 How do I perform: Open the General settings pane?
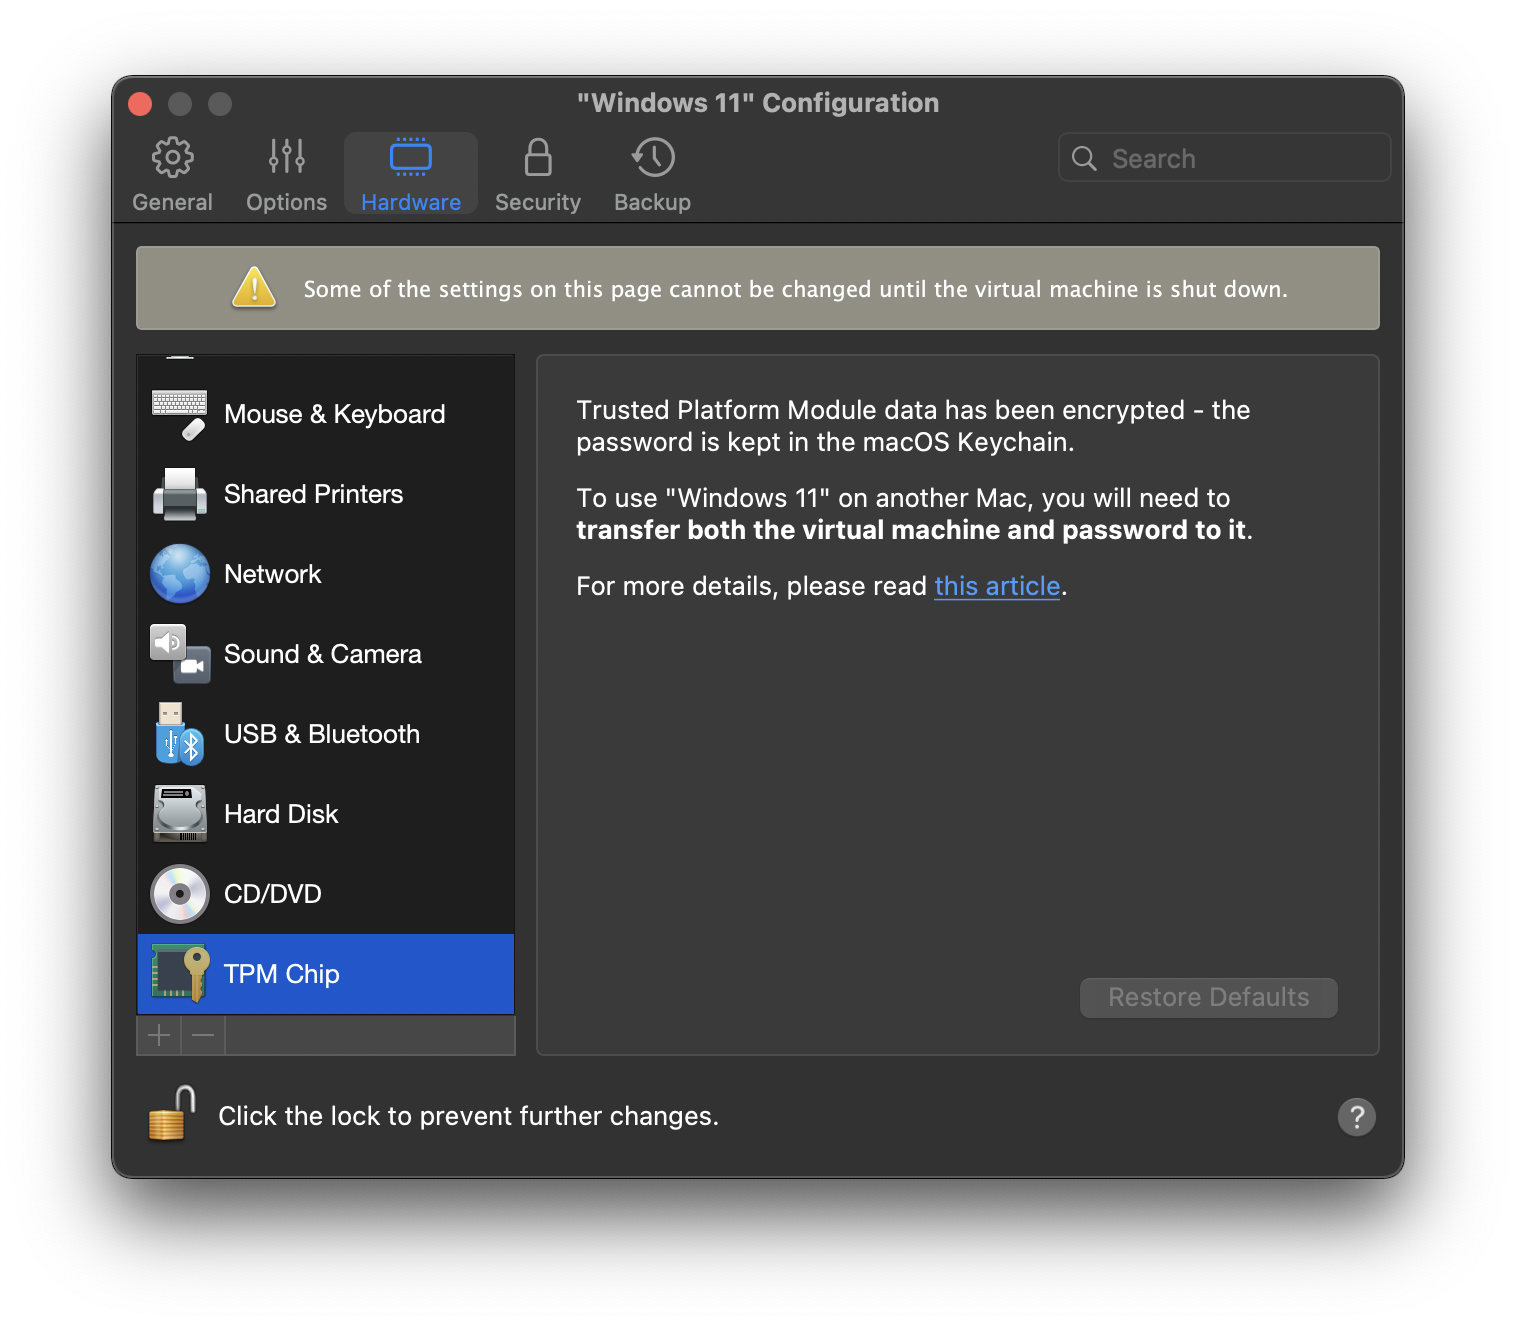[x=172, y=172]
